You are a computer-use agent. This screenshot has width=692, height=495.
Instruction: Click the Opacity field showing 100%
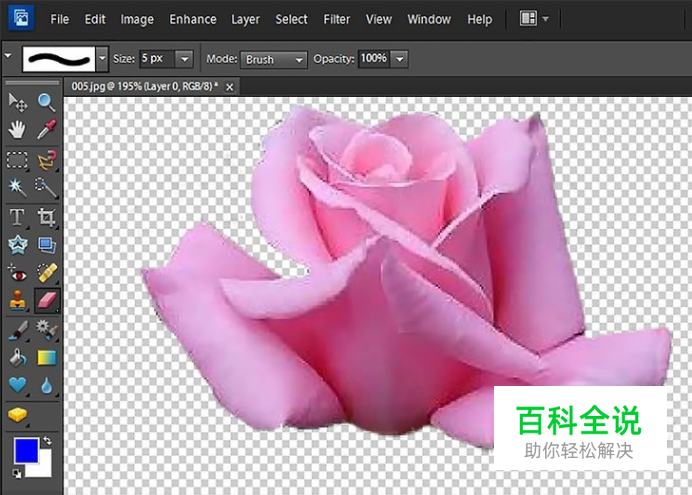click(373, 59)
